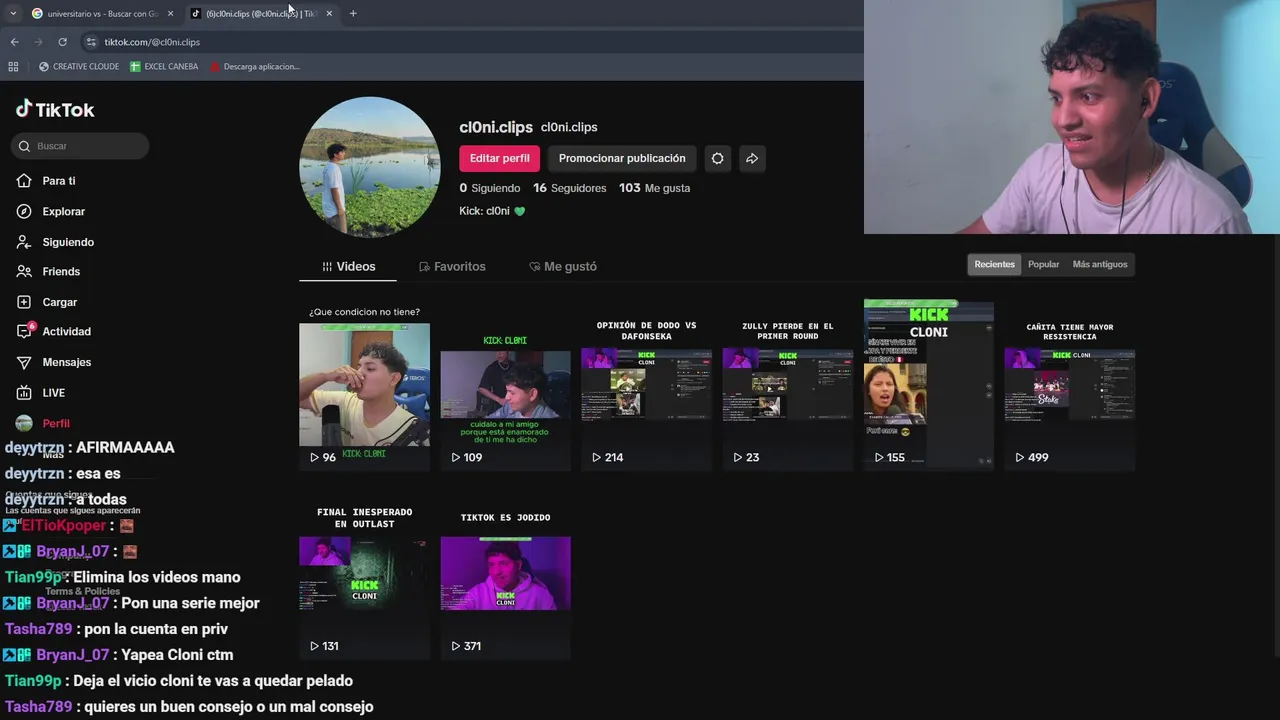Open Para ti home feed icon

click(24, 181)
